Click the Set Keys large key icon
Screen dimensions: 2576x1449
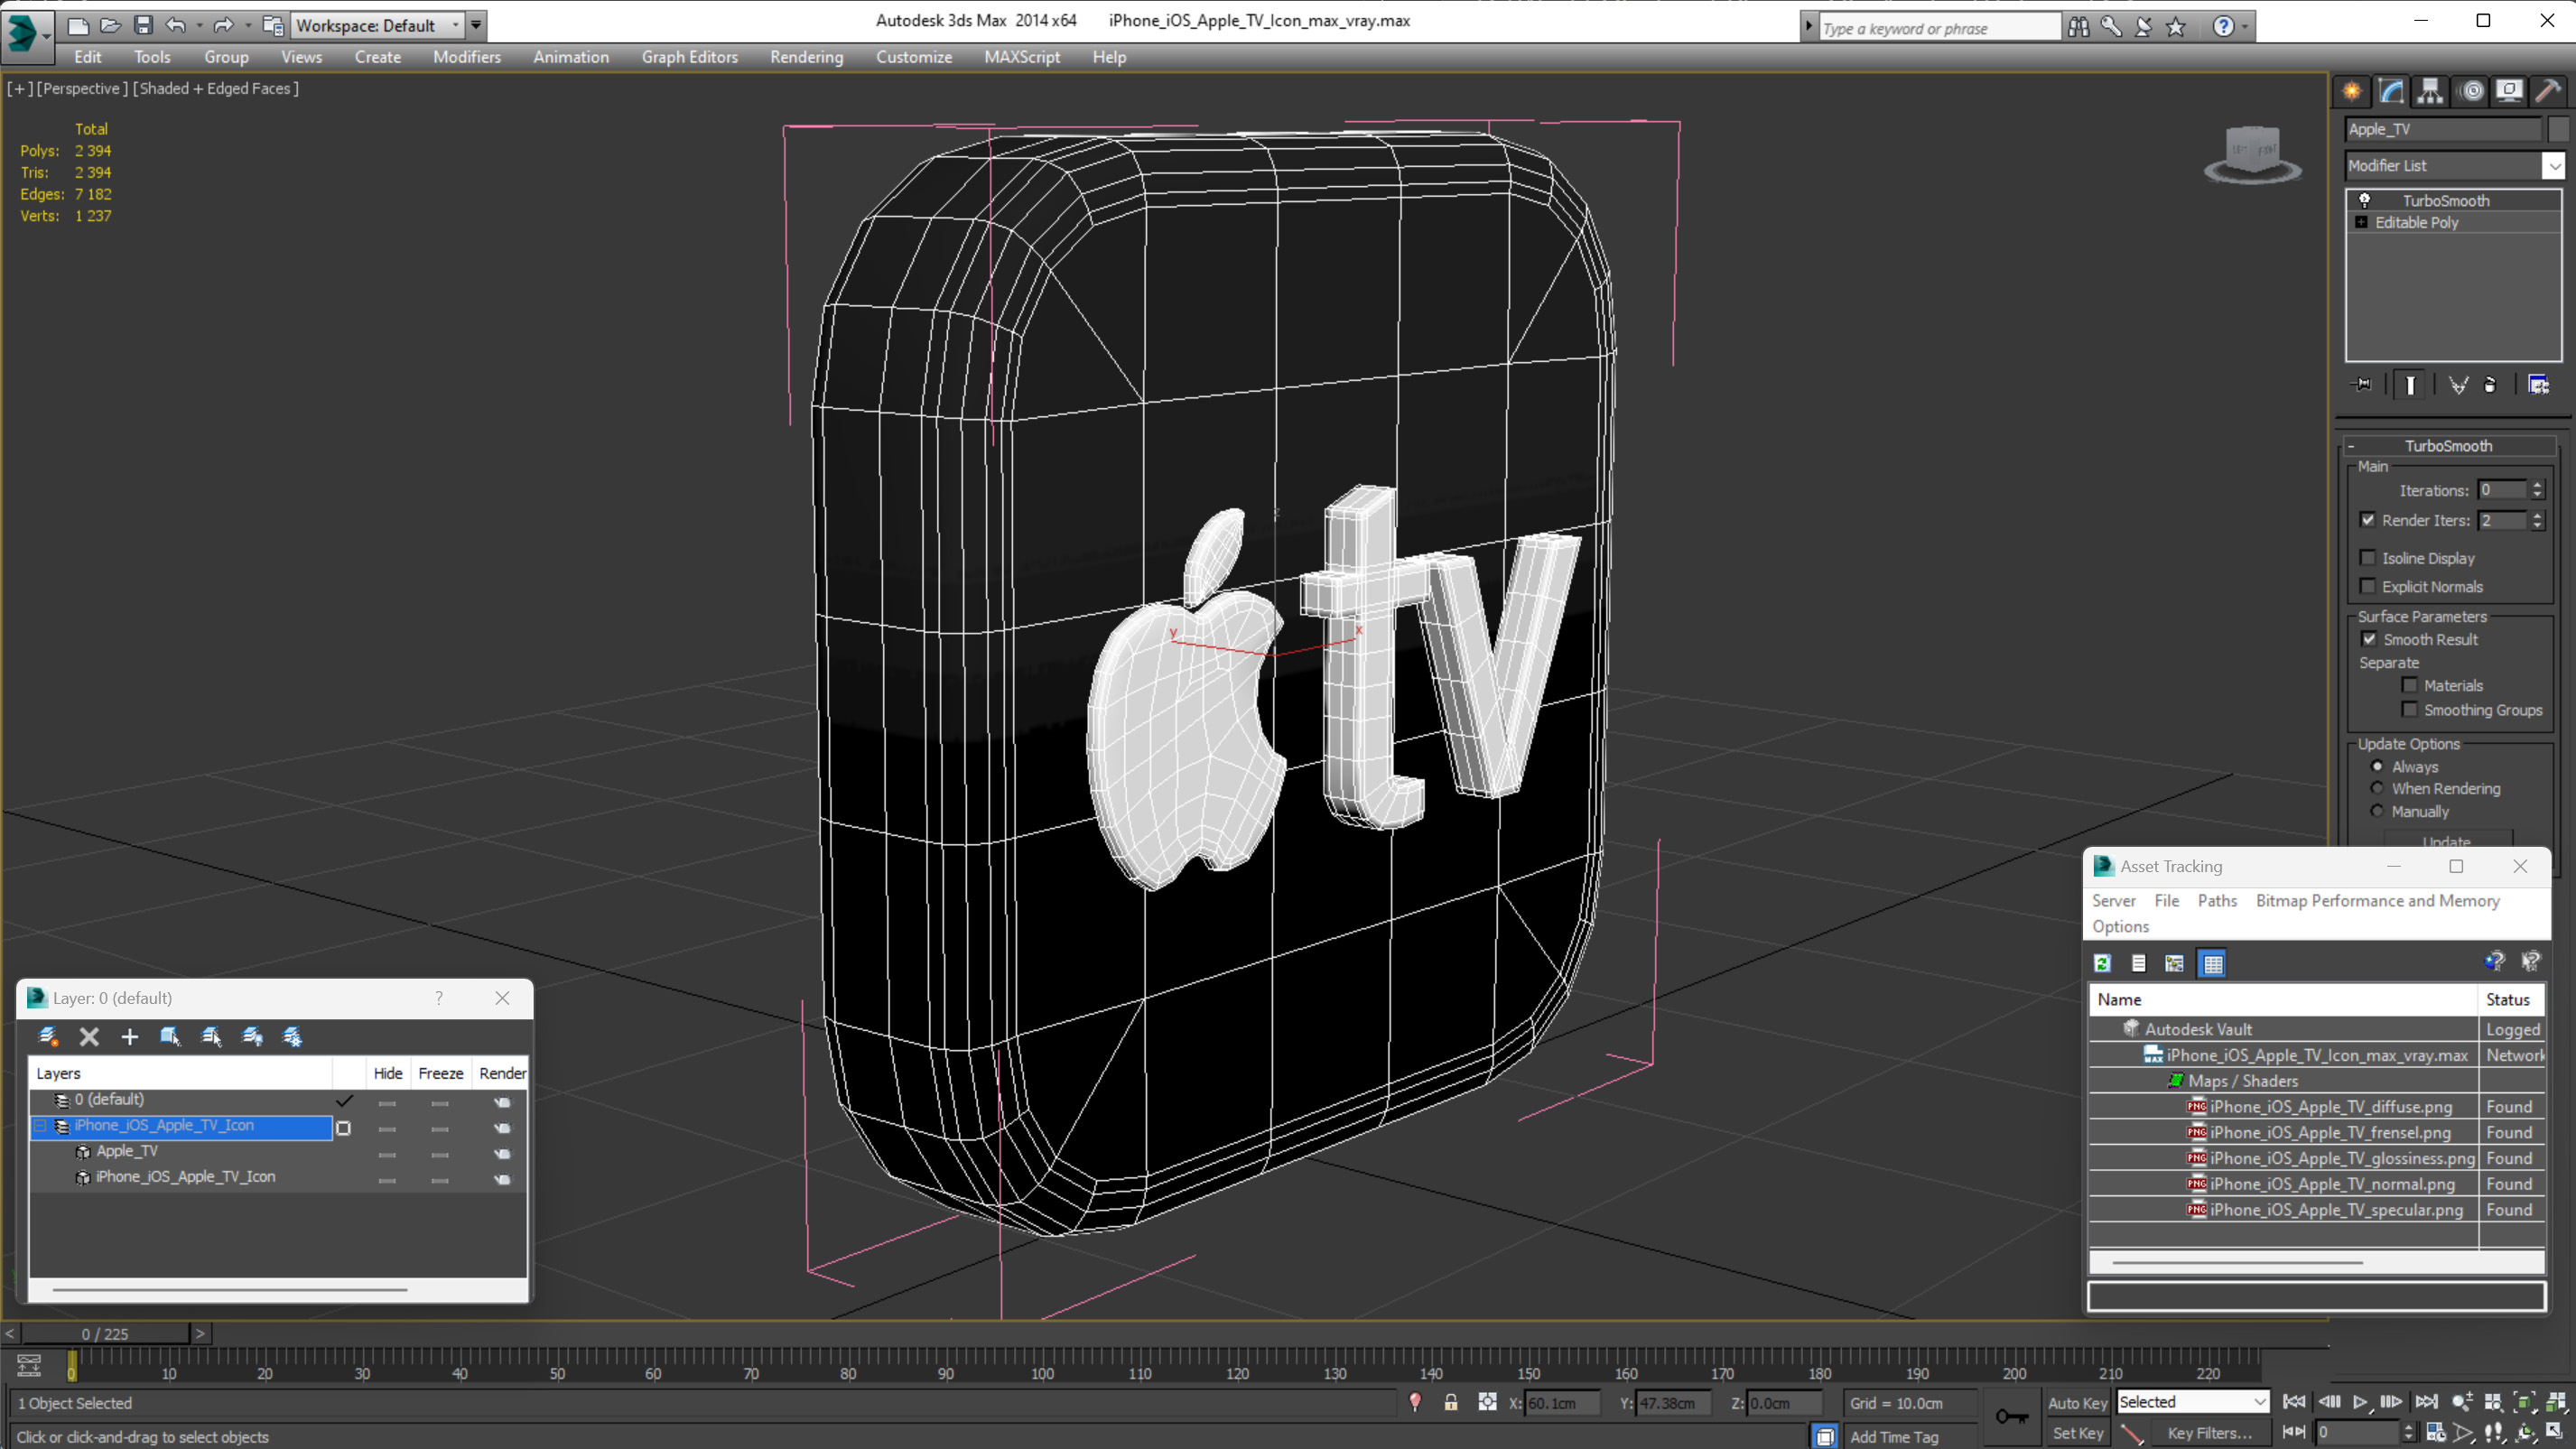point(2011,1416)
